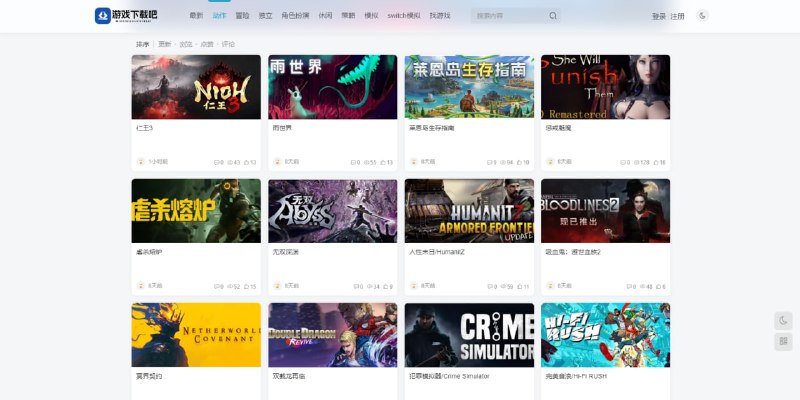
Task: Open the She Will Punish Them thumbnail
Action: tap(606, 87)
